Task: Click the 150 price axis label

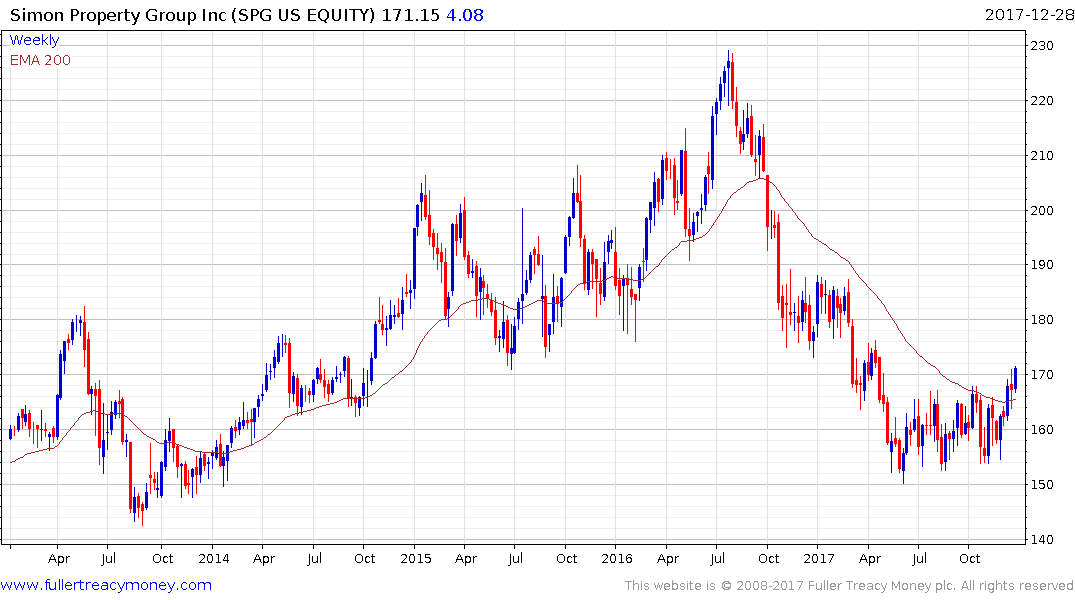Action: 1041,484
